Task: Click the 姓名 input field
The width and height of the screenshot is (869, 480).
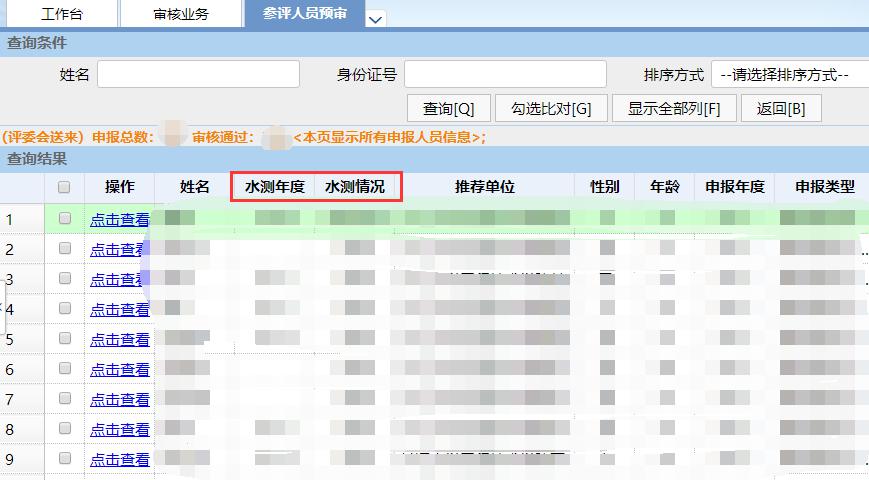Action: pos(198,75)
